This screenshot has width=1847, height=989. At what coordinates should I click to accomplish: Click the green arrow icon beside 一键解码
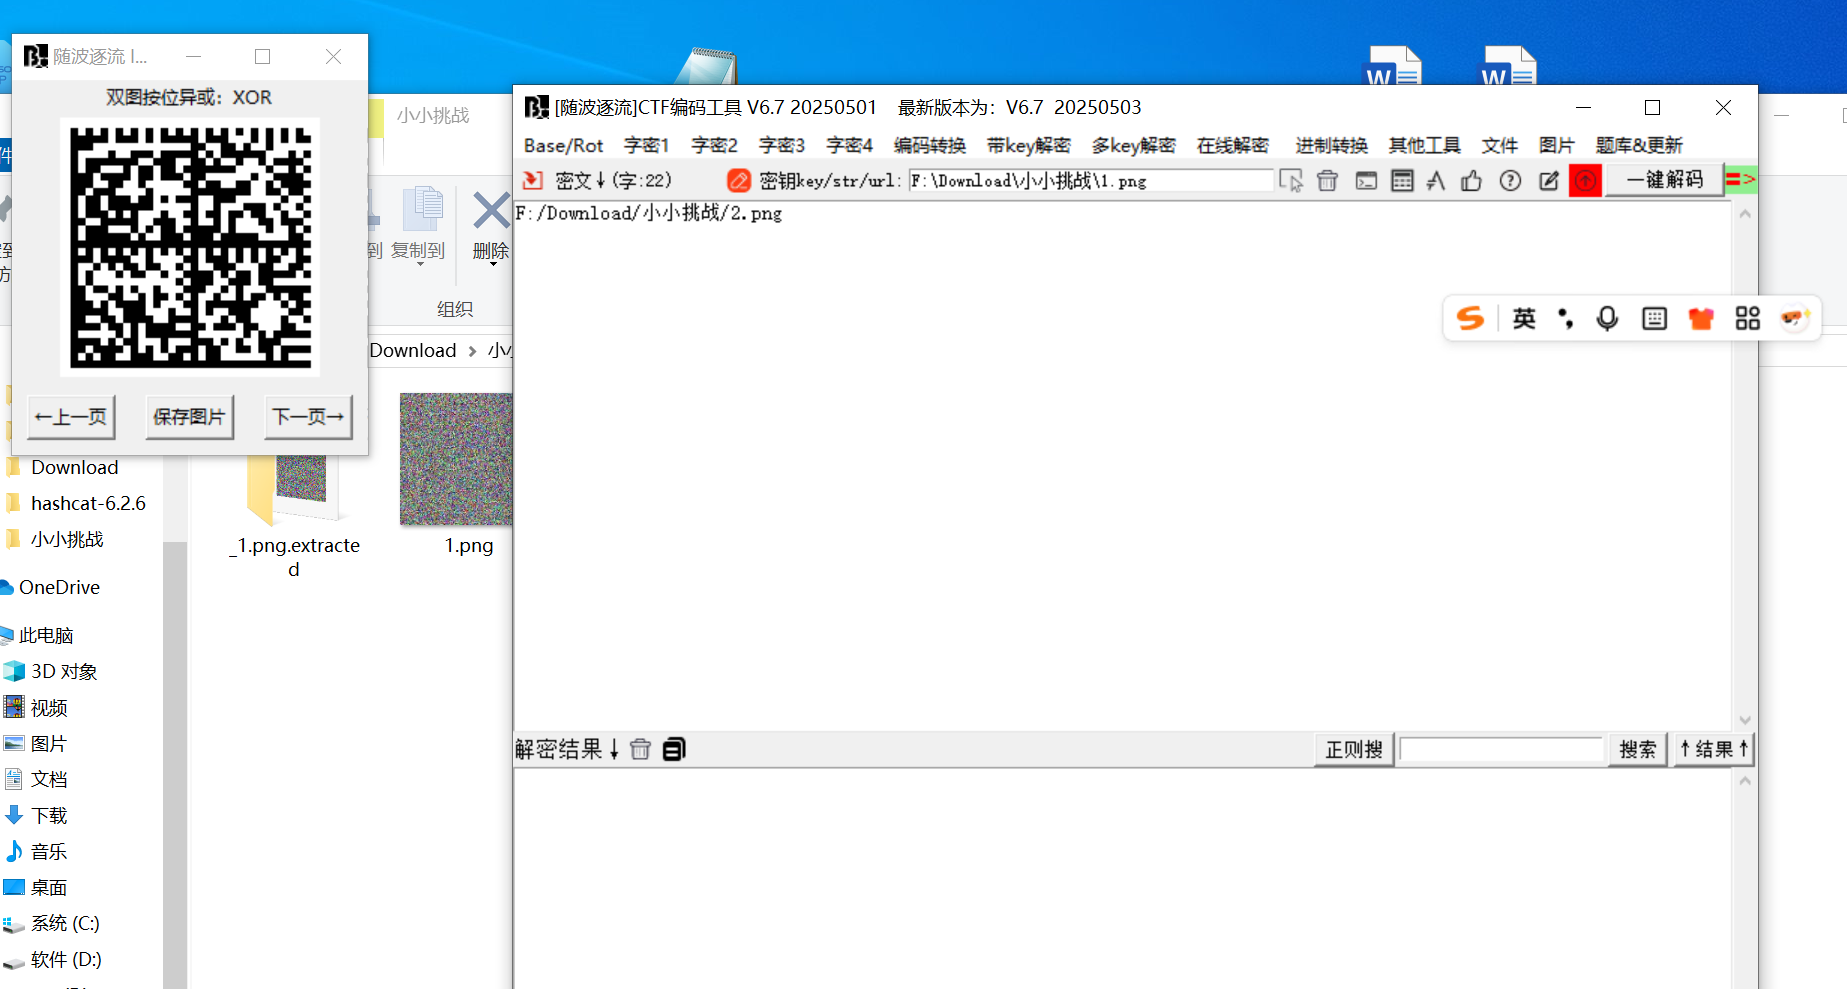[x=1741, y=179]
